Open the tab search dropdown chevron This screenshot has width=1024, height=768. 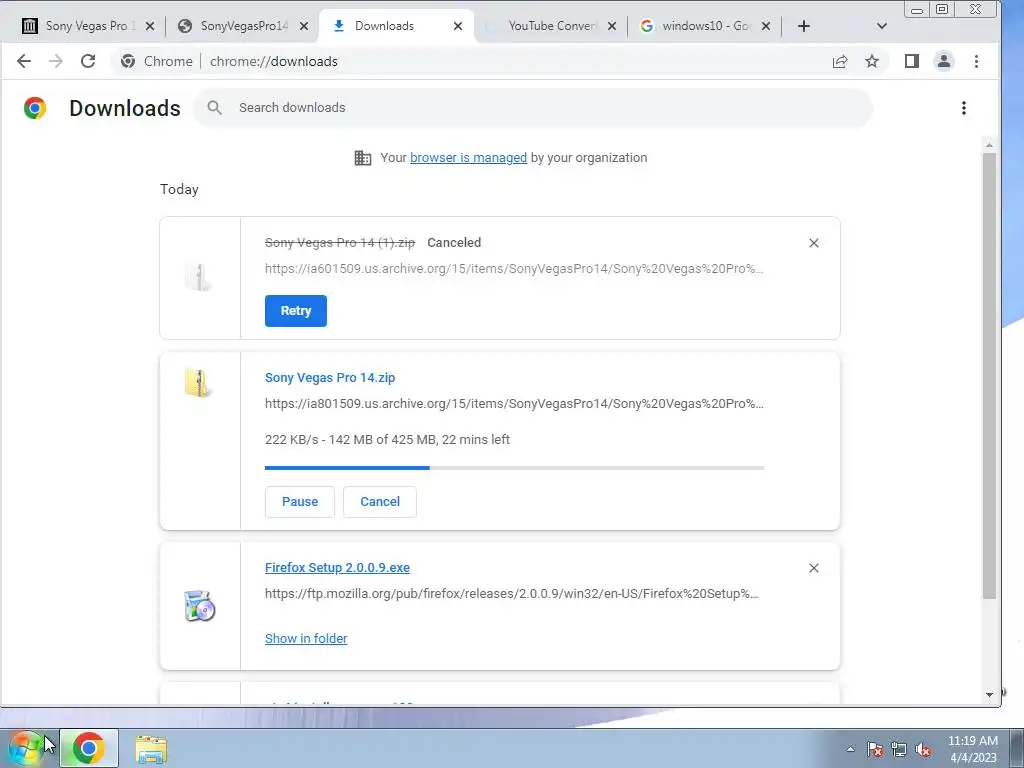pos(882,26)
